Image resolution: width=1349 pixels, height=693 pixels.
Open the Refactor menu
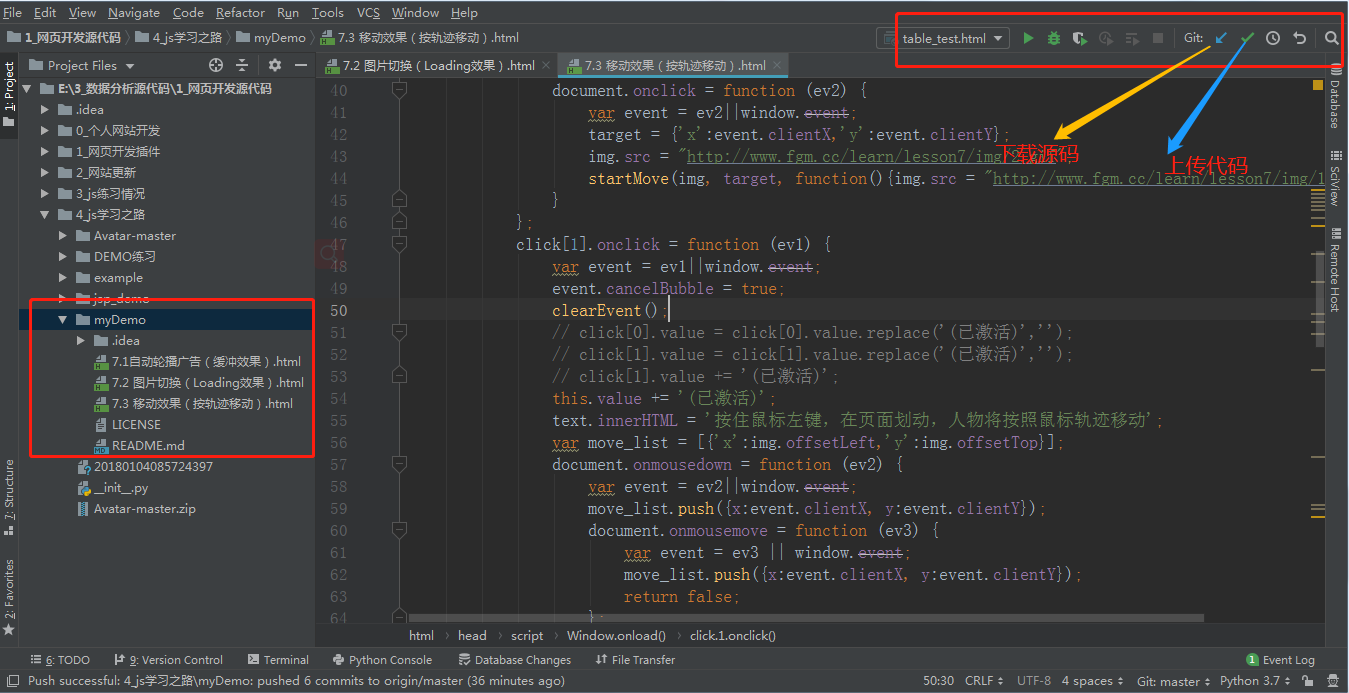point(240,13)
